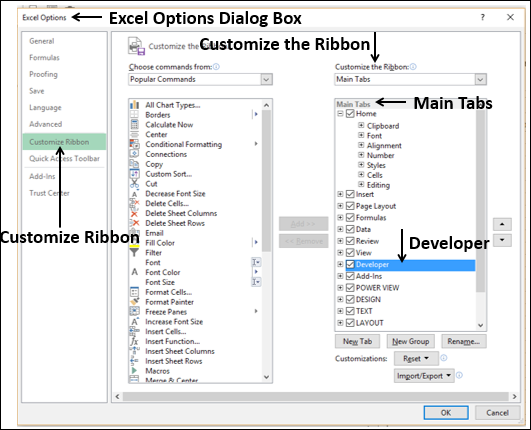Click the Font Color letter icon
The image size is (531, 430).
[134, 272]
